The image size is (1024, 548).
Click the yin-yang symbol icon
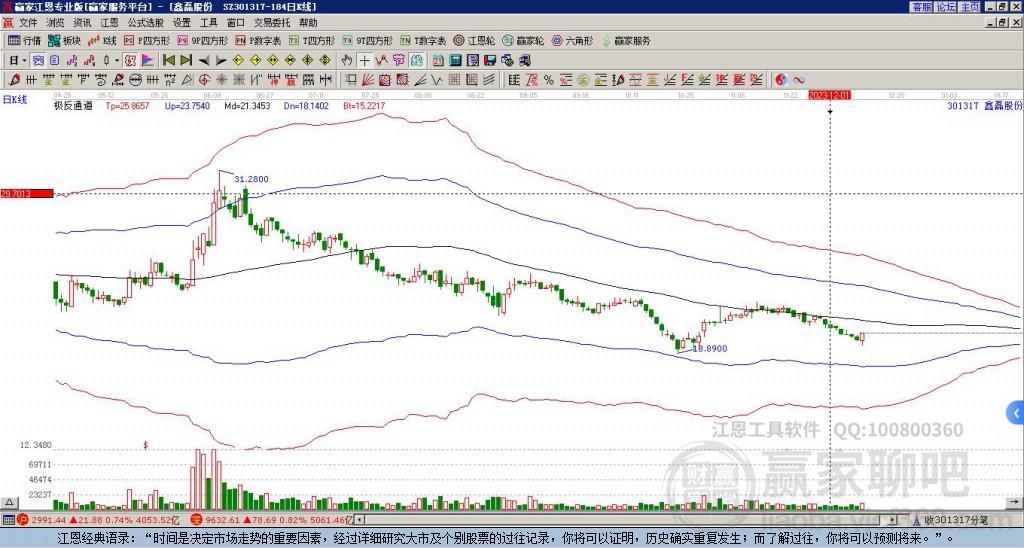(781, 80)
